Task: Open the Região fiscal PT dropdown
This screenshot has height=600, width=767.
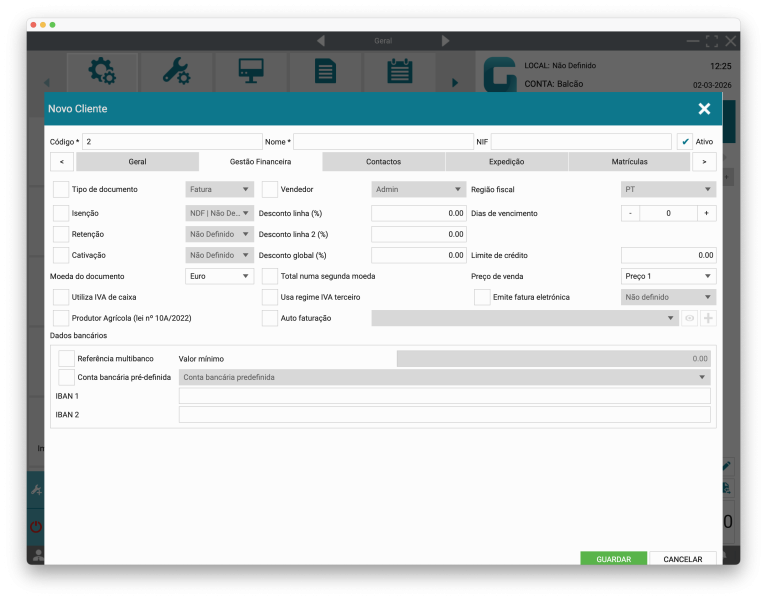Action: (x=667, y=189)
